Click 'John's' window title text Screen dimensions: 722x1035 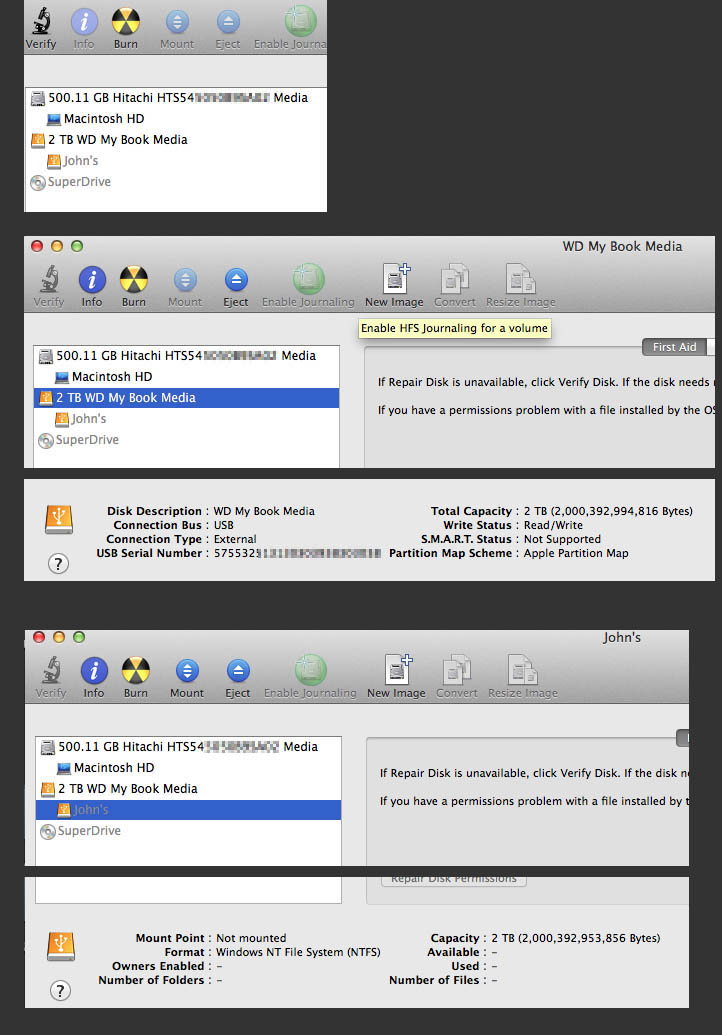pos(622,638)
